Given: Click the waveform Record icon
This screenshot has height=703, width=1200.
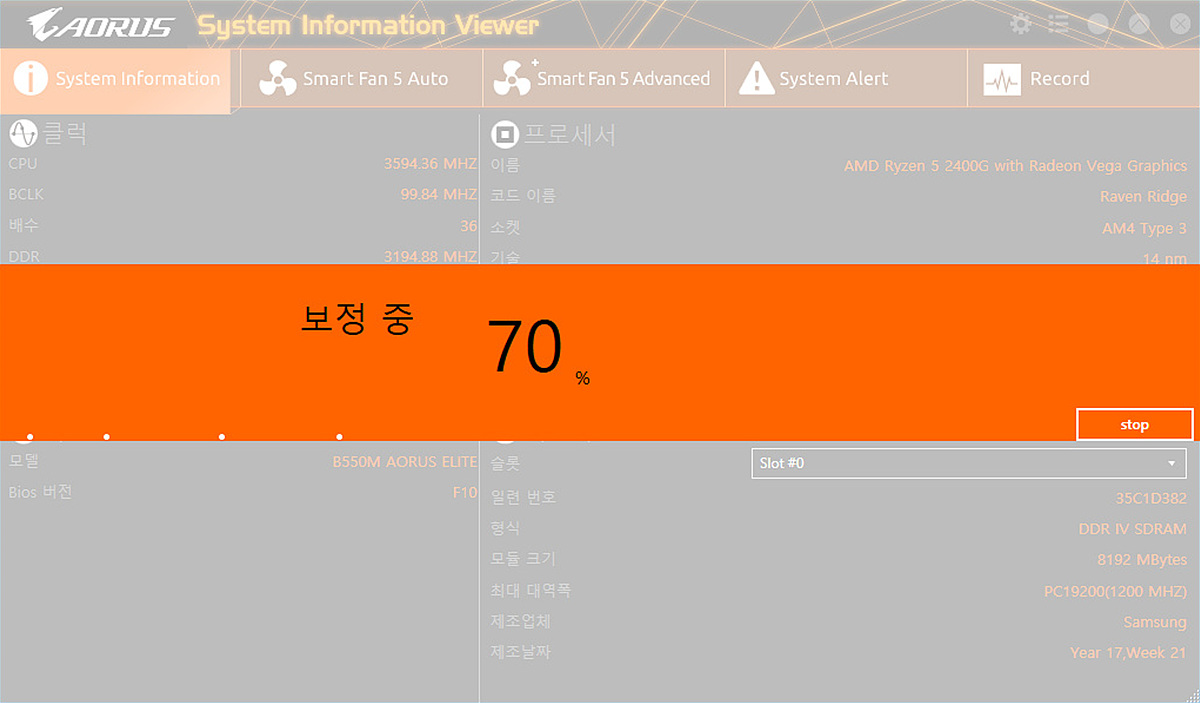Looking at the screenshot, I should coord(1001,80).
